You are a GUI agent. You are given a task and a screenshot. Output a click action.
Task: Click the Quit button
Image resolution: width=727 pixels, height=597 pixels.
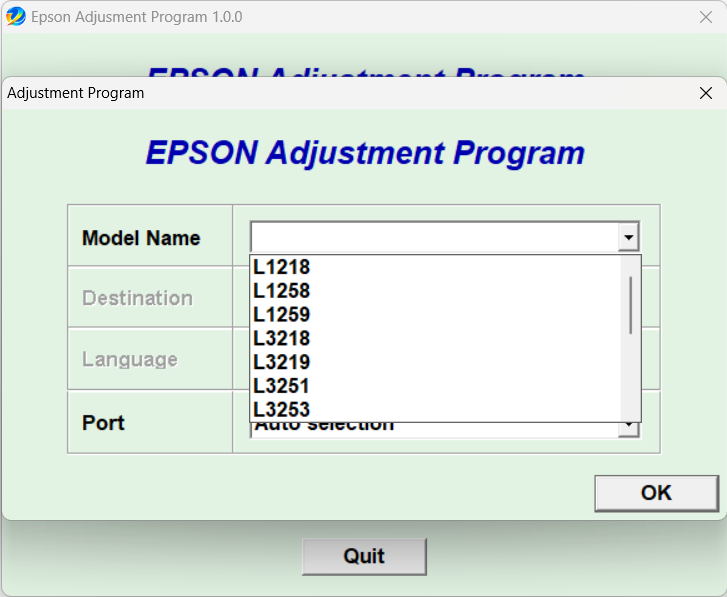click(364, 556)
